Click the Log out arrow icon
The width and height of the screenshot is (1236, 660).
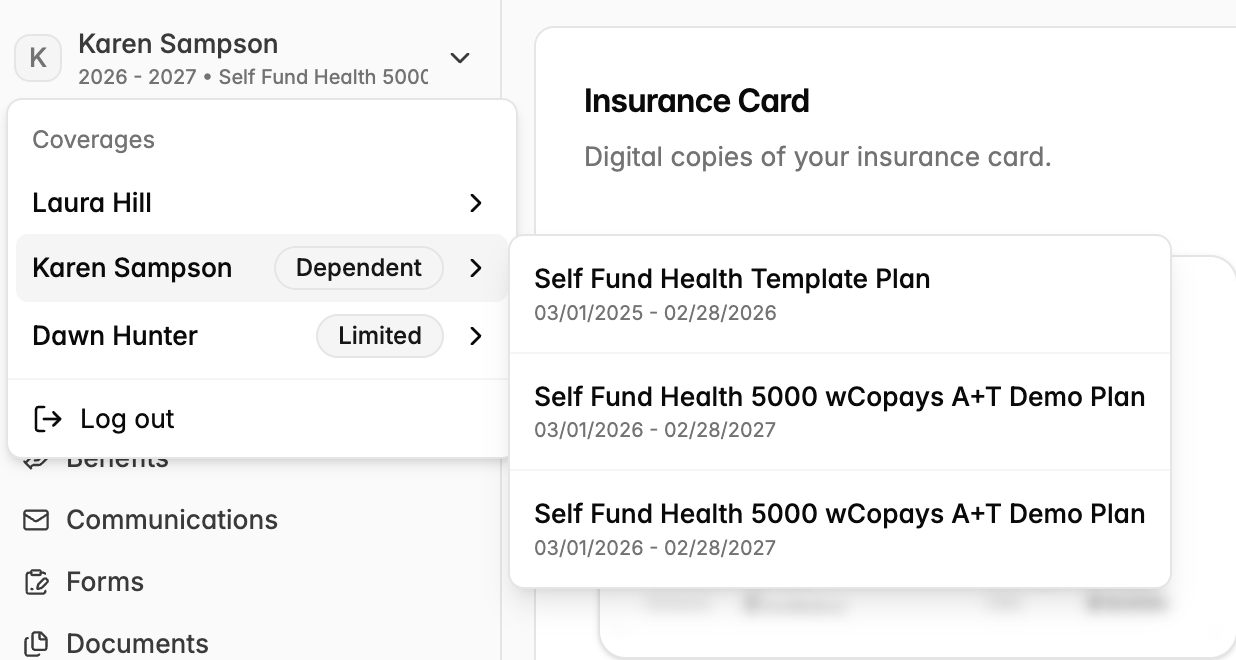point(48,419)
